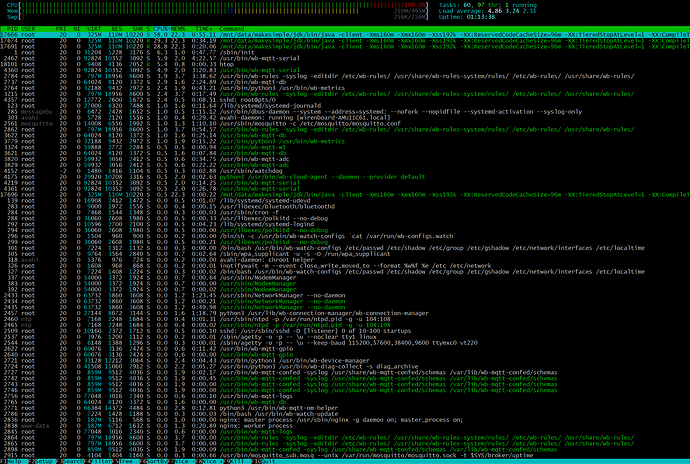Screen dimensions: 690x464
Task: Sort by the MEM% column header
Action: click(178, 29)
